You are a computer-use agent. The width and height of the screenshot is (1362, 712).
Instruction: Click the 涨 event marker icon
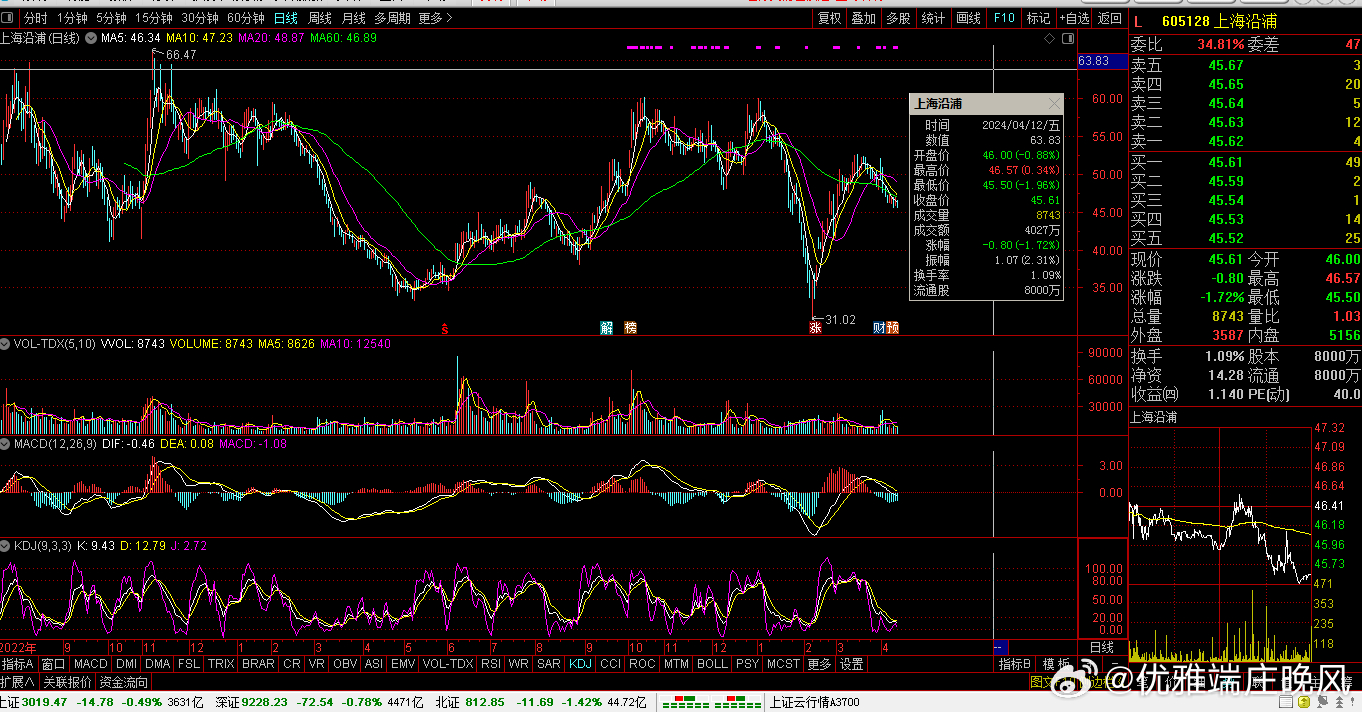pos(815,328)
